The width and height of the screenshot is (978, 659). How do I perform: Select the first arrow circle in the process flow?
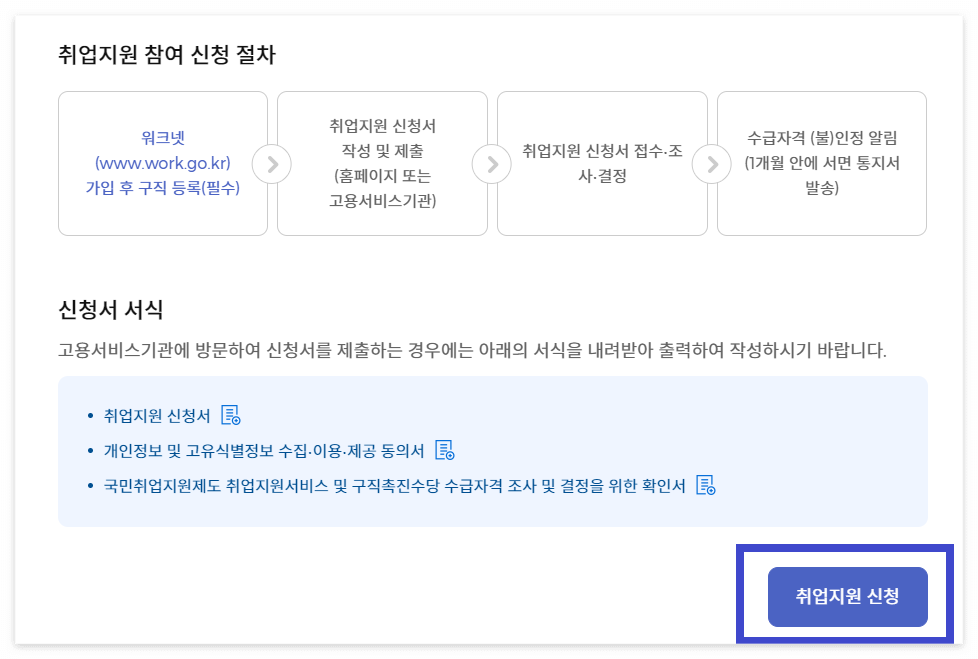[271, 163]
